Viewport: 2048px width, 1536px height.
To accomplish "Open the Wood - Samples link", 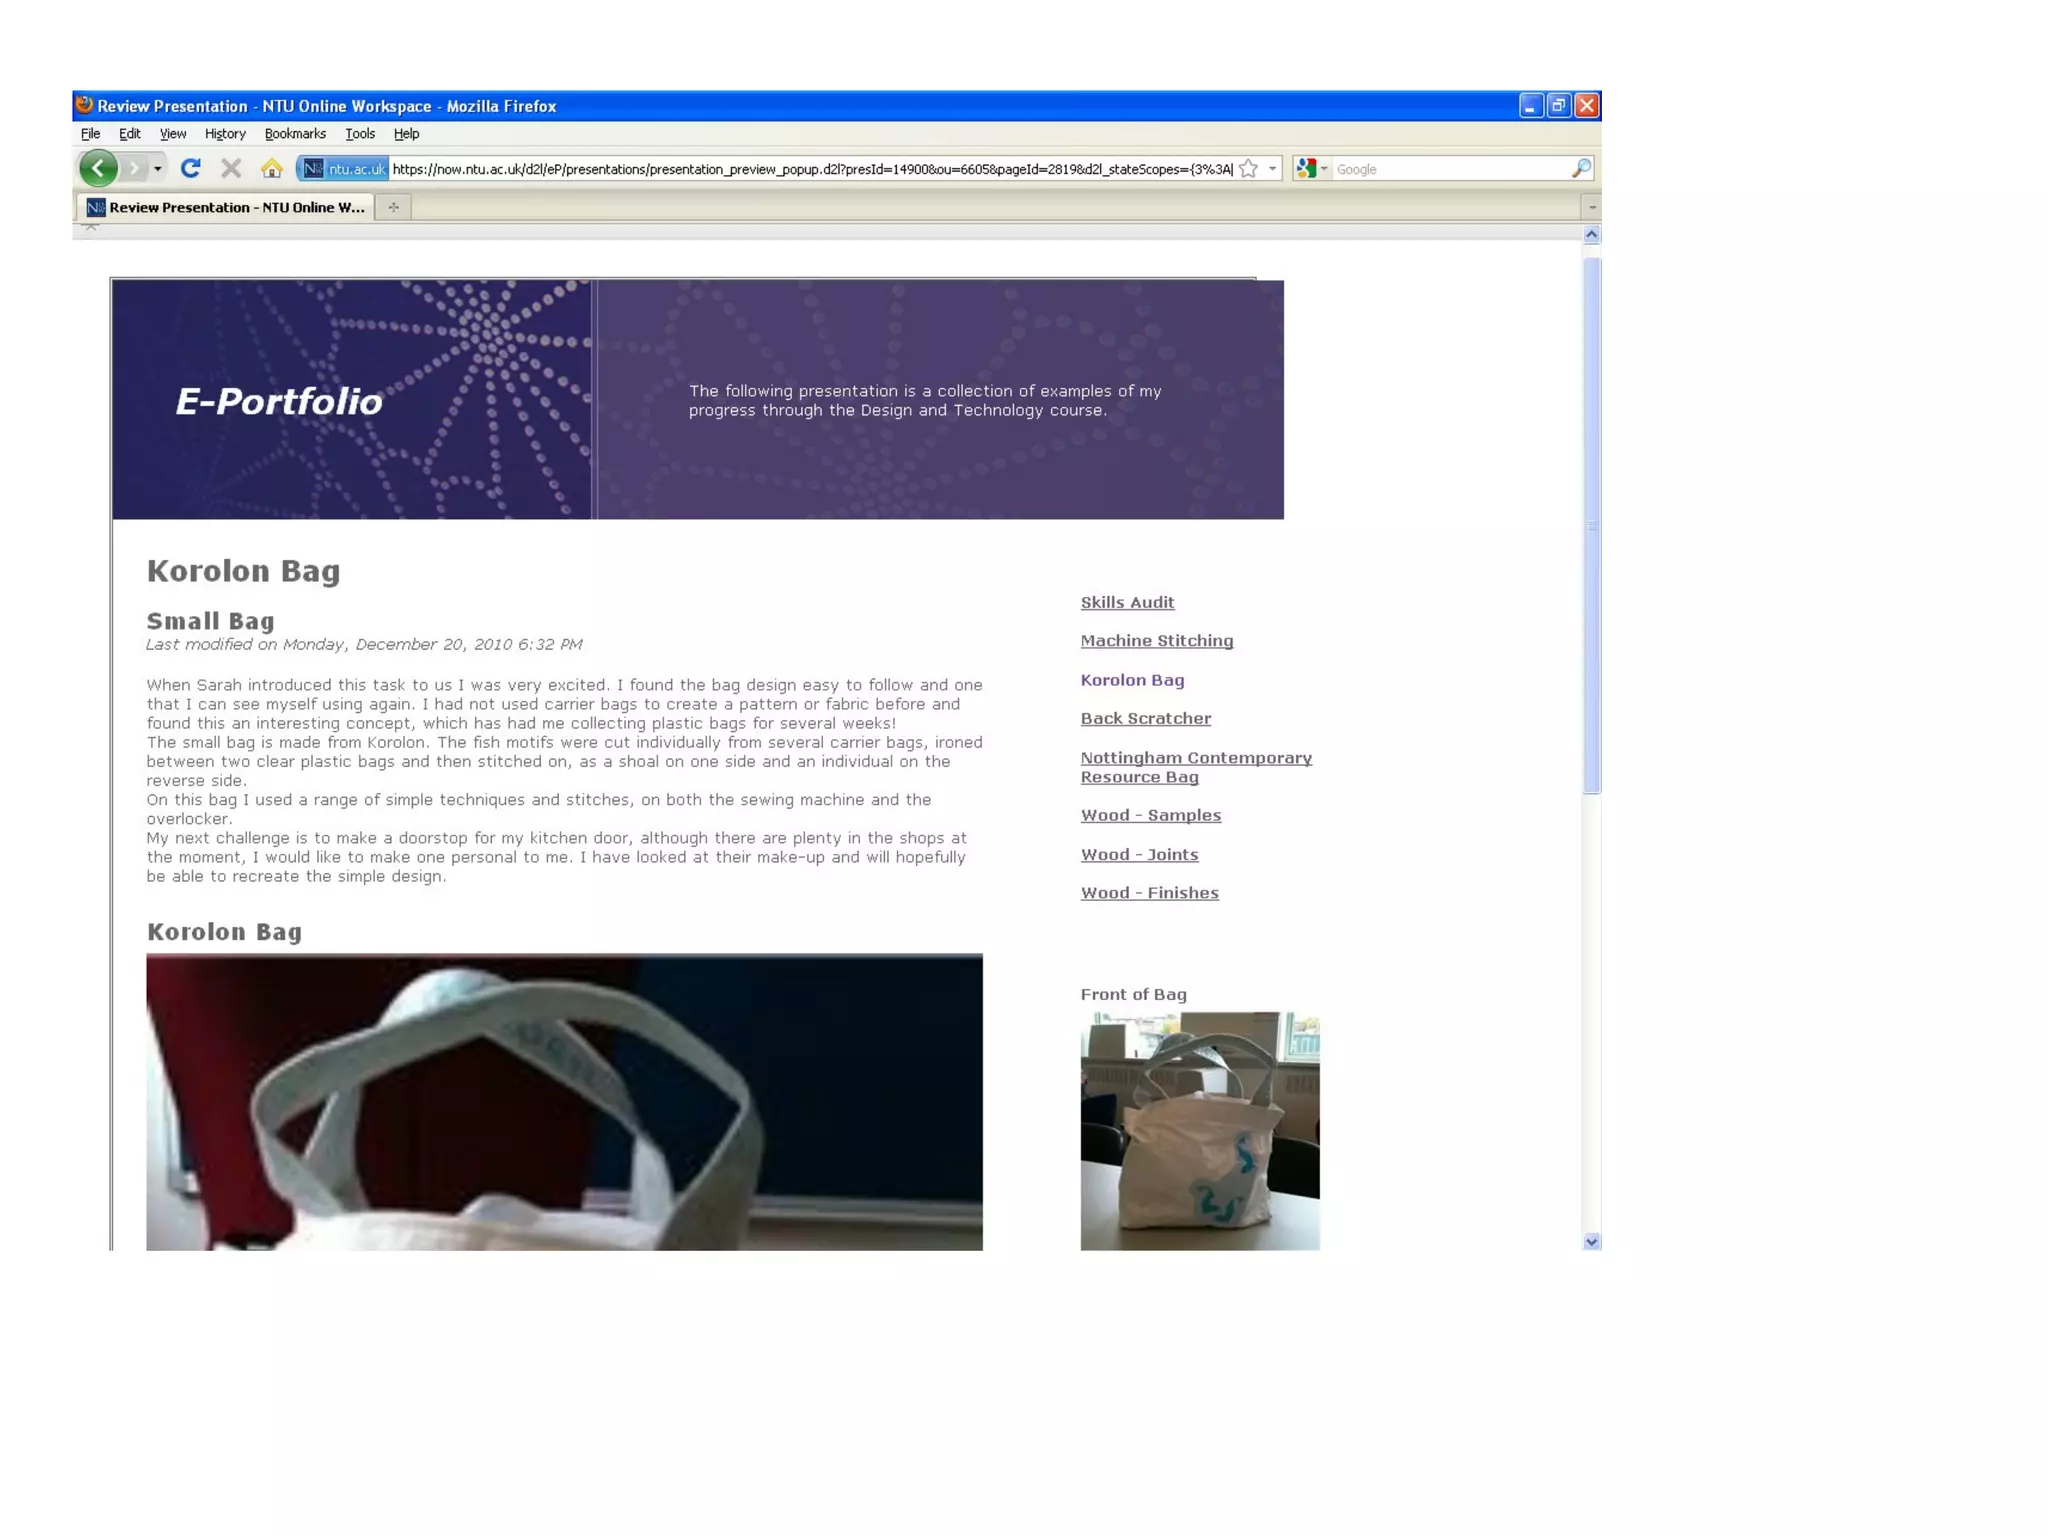I will point(1150,815).
